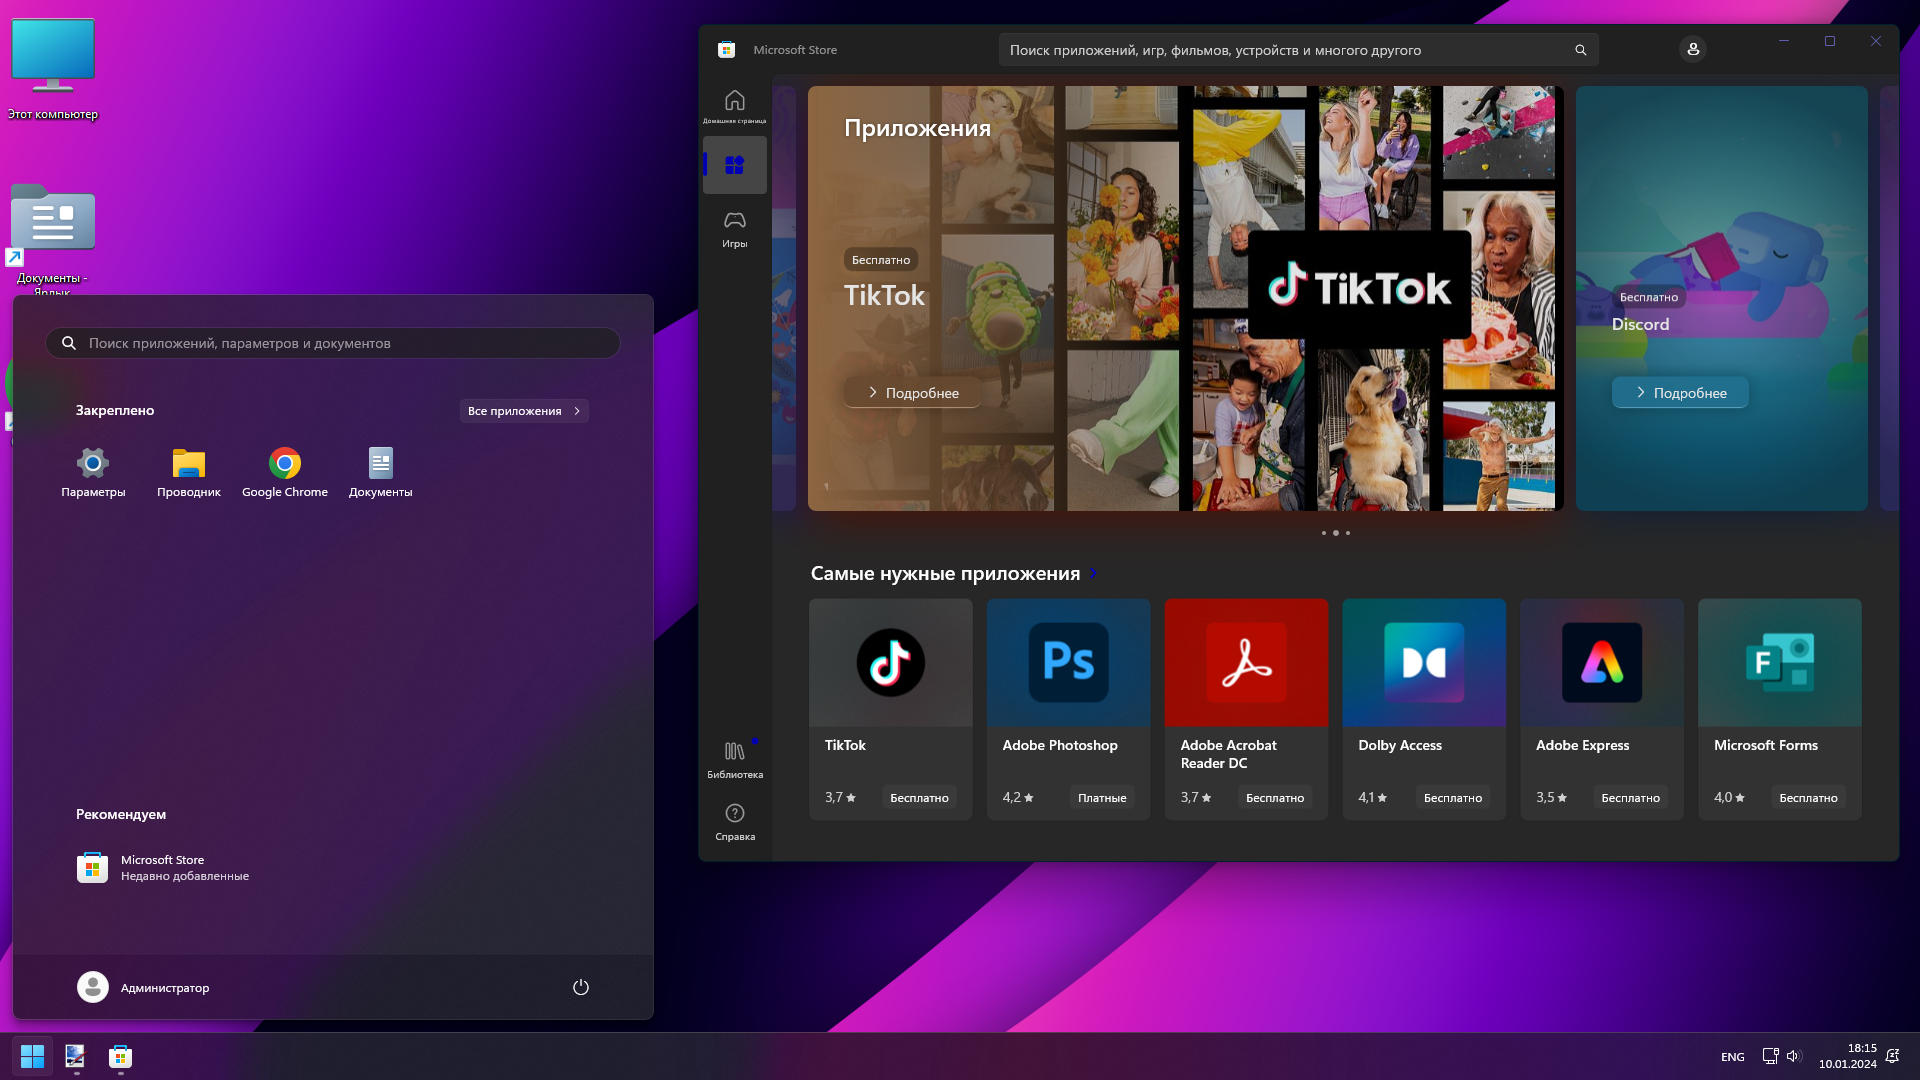The image size is (1920, 1080).
Task: Click 'Подробнее' on the Discord banner
Action: tap(1680, 393)
